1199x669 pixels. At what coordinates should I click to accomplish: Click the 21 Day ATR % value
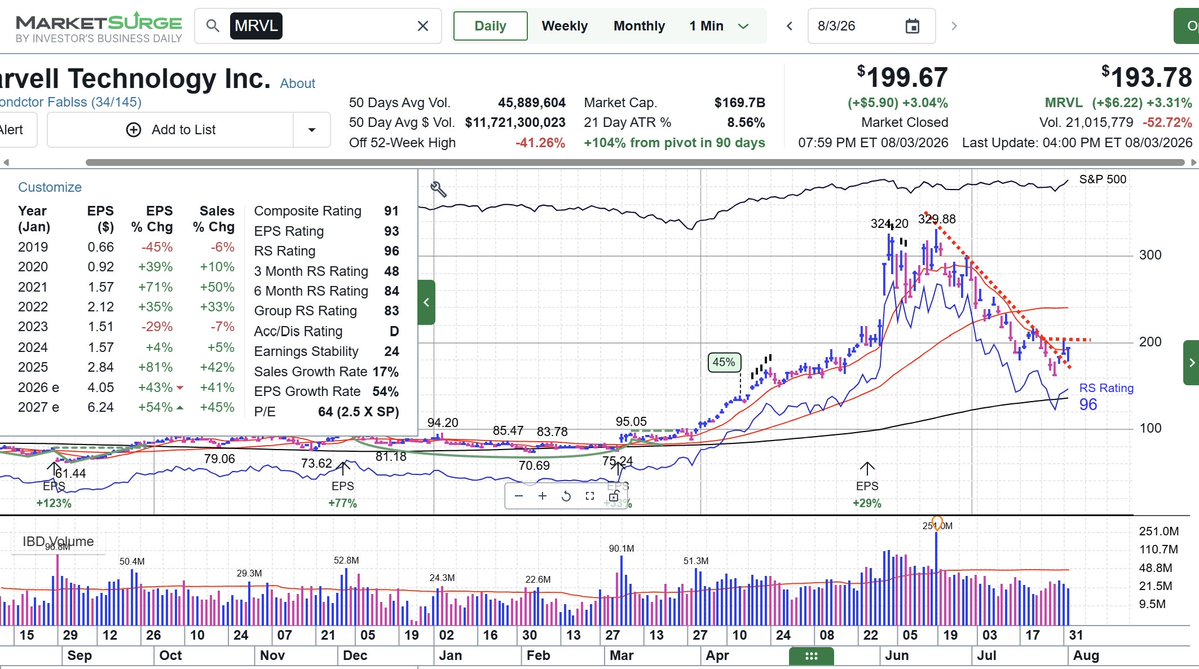coord(746,122)
